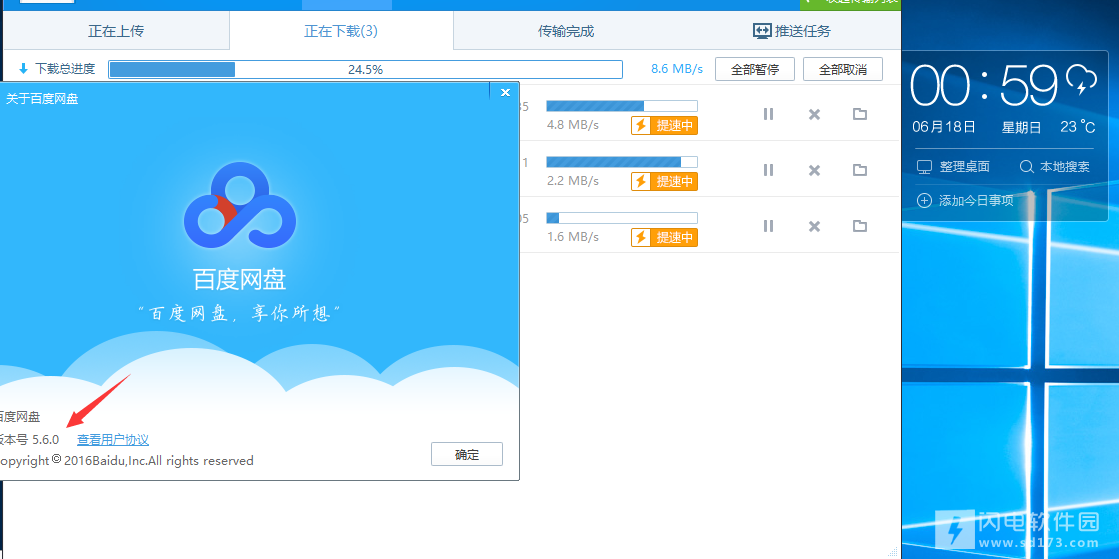The width and height of the screenshot is (1119, 559).
Task: Click the version number 5.6.0 text
Action: pyautogui.click(x=46, y=440)
